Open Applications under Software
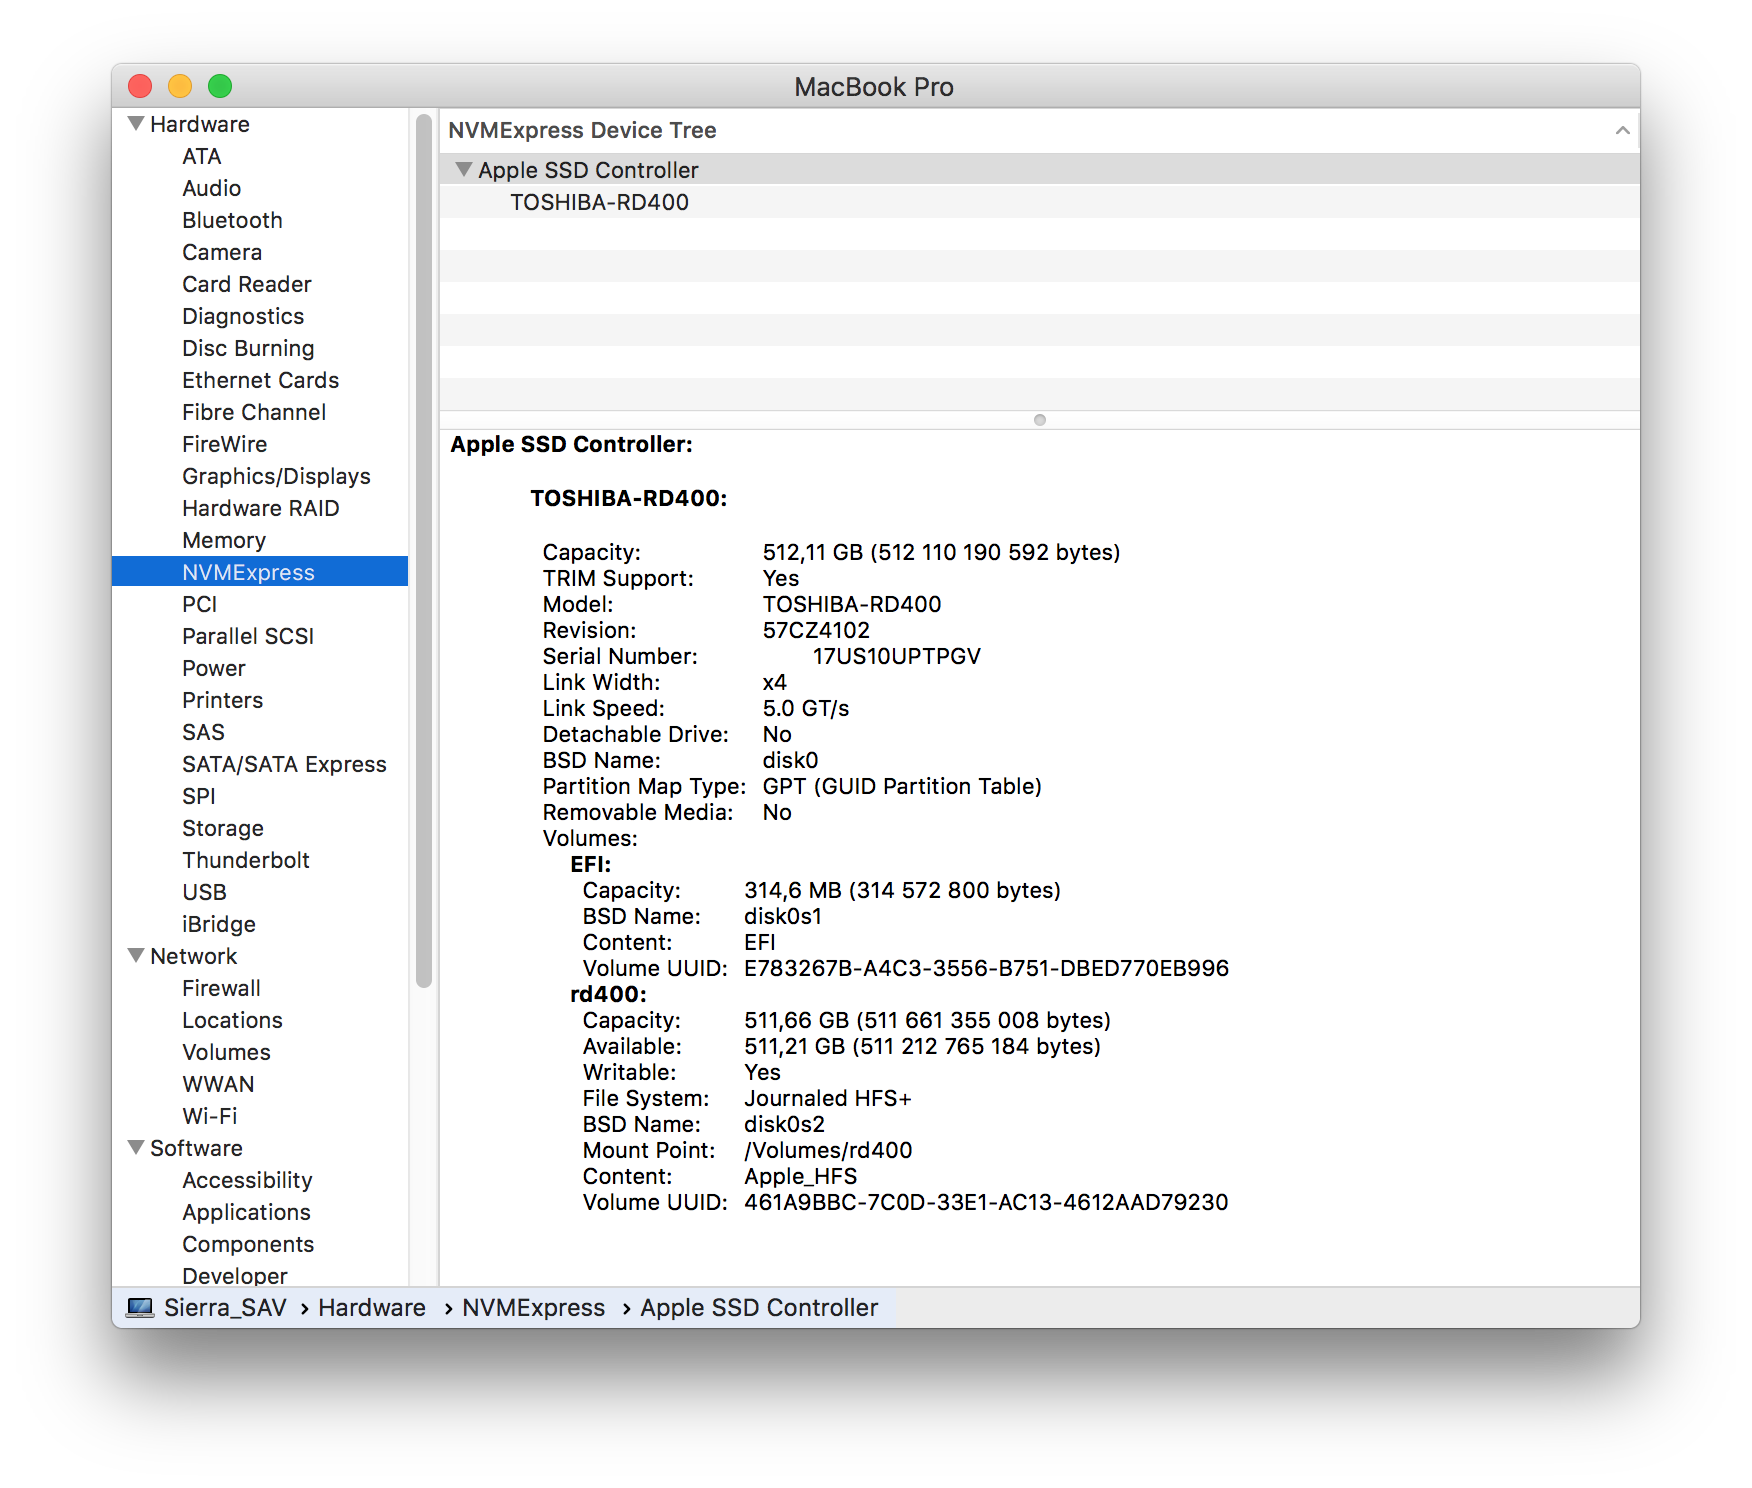 (247, 1212)
